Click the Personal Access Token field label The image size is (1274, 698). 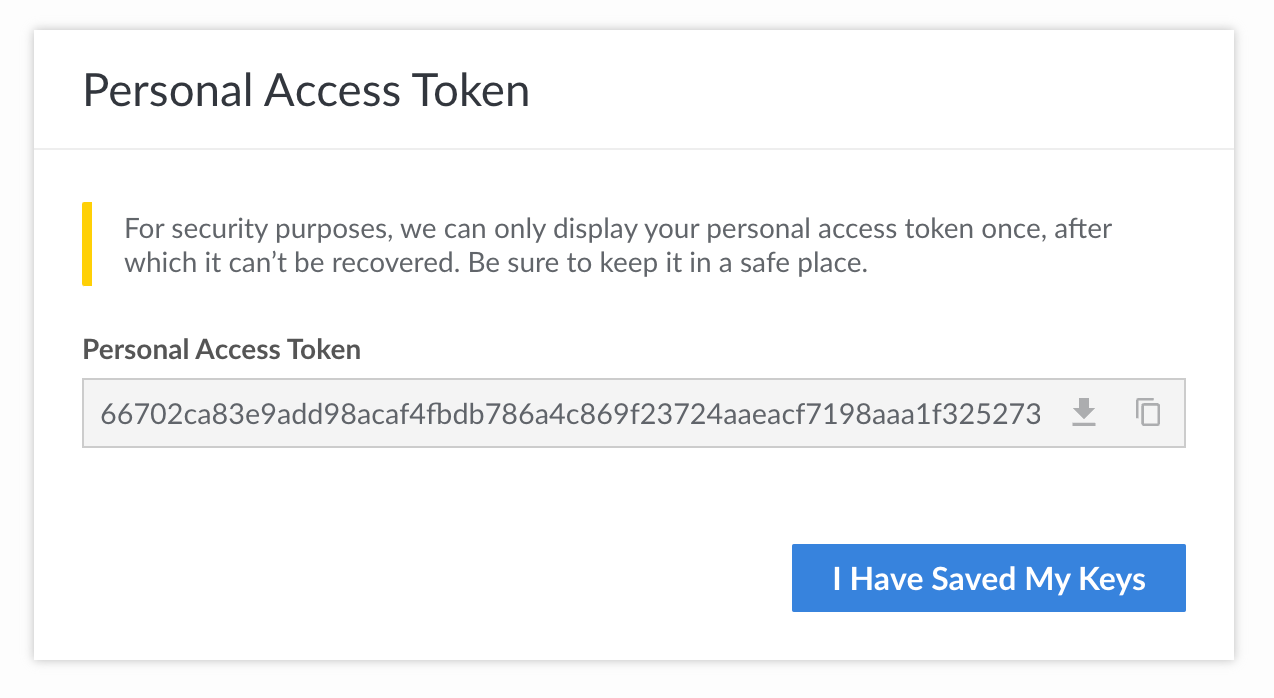coord(221,349)
